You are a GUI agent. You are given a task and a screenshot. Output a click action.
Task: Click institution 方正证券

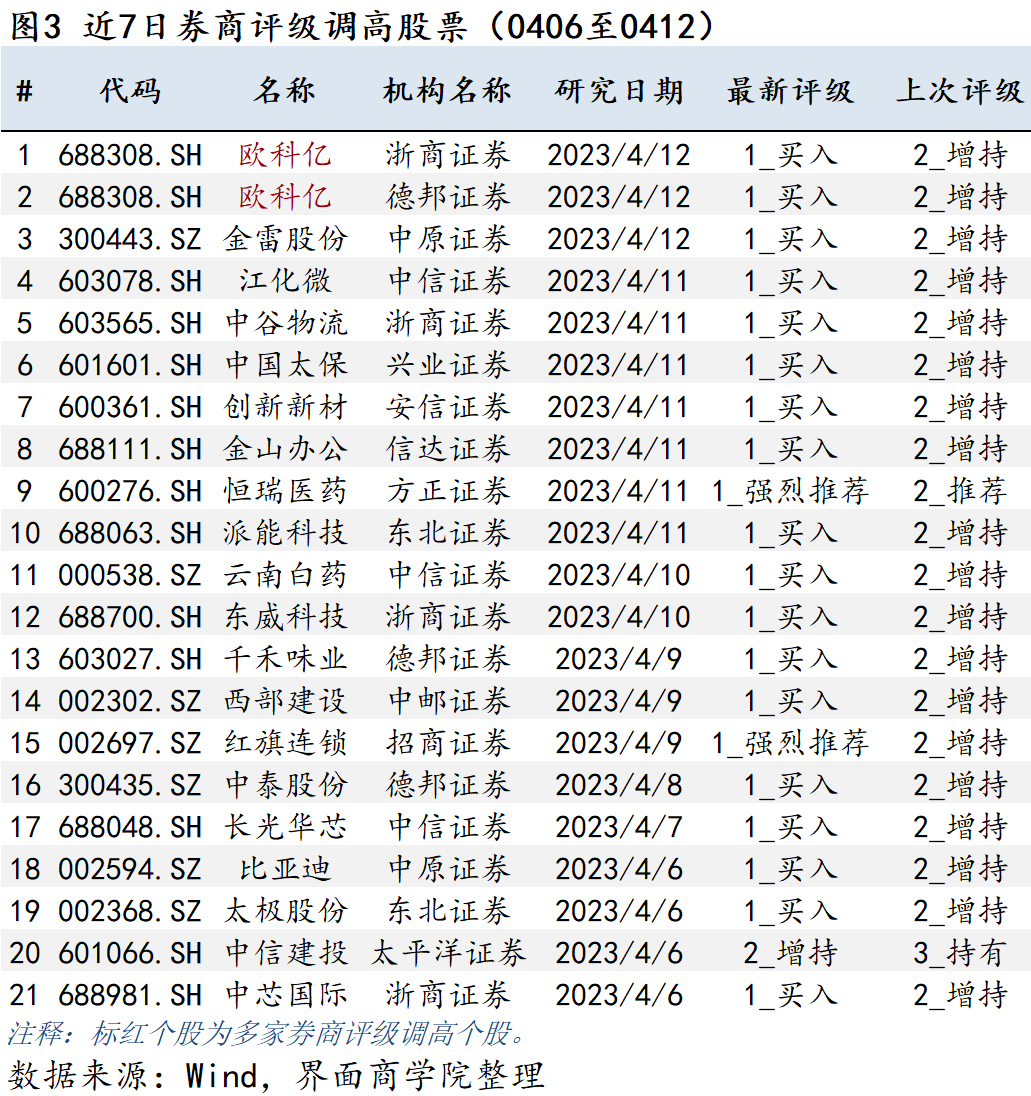click(x=447, y=491)
